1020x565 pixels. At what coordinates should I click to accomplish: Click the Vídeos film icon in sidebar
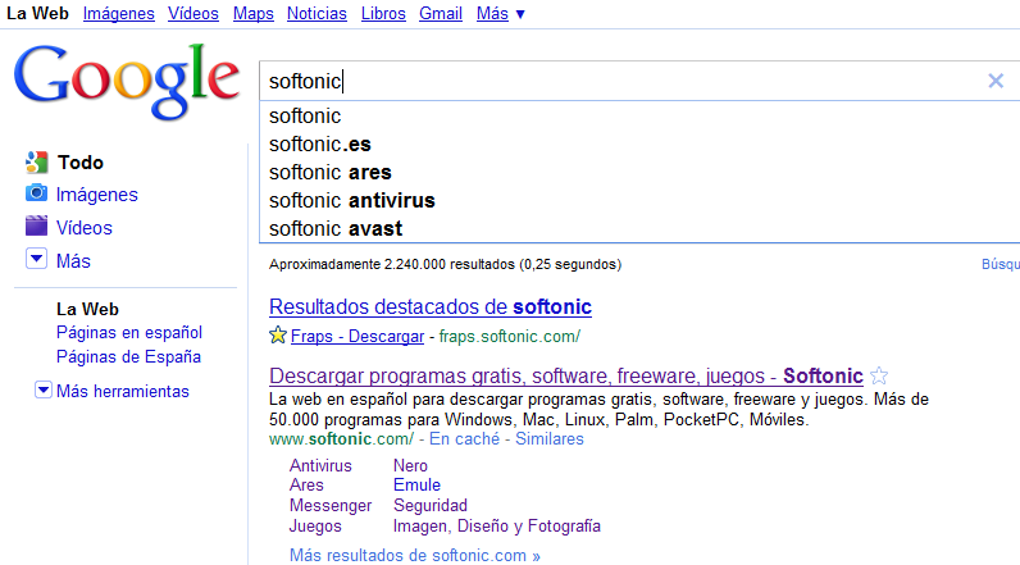click(x=37, y=227)
